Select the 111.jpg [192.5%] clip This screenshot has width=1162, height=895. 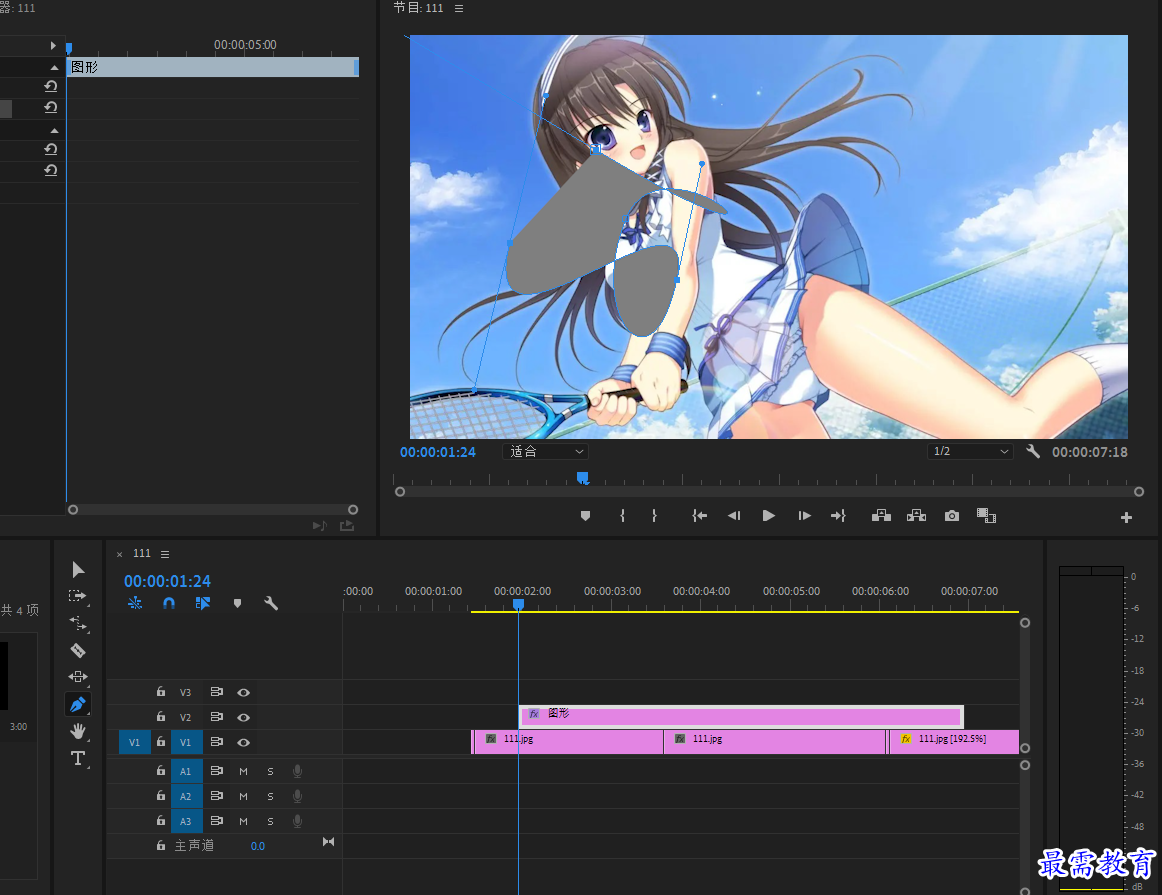954,742
